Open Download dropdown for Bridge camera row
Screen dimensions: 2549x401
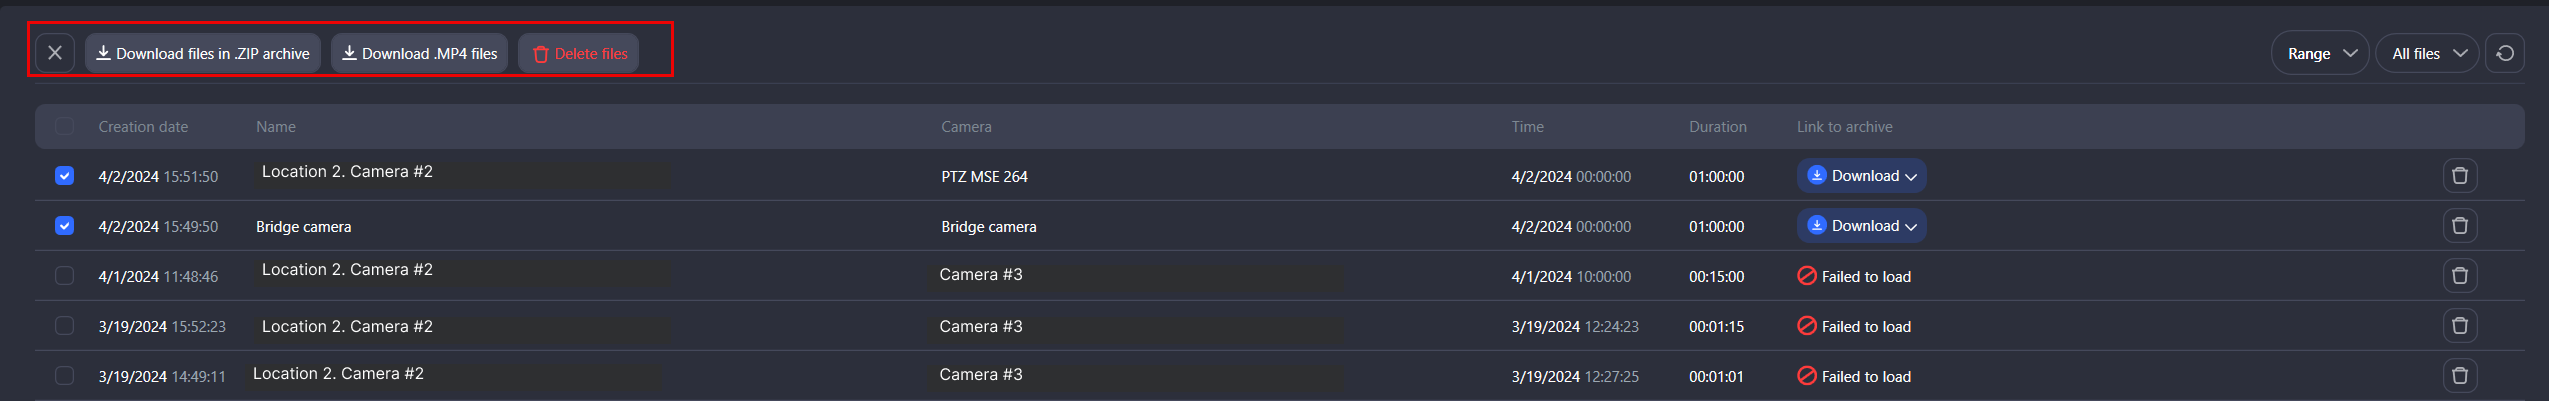click(x=1861, y=226)
